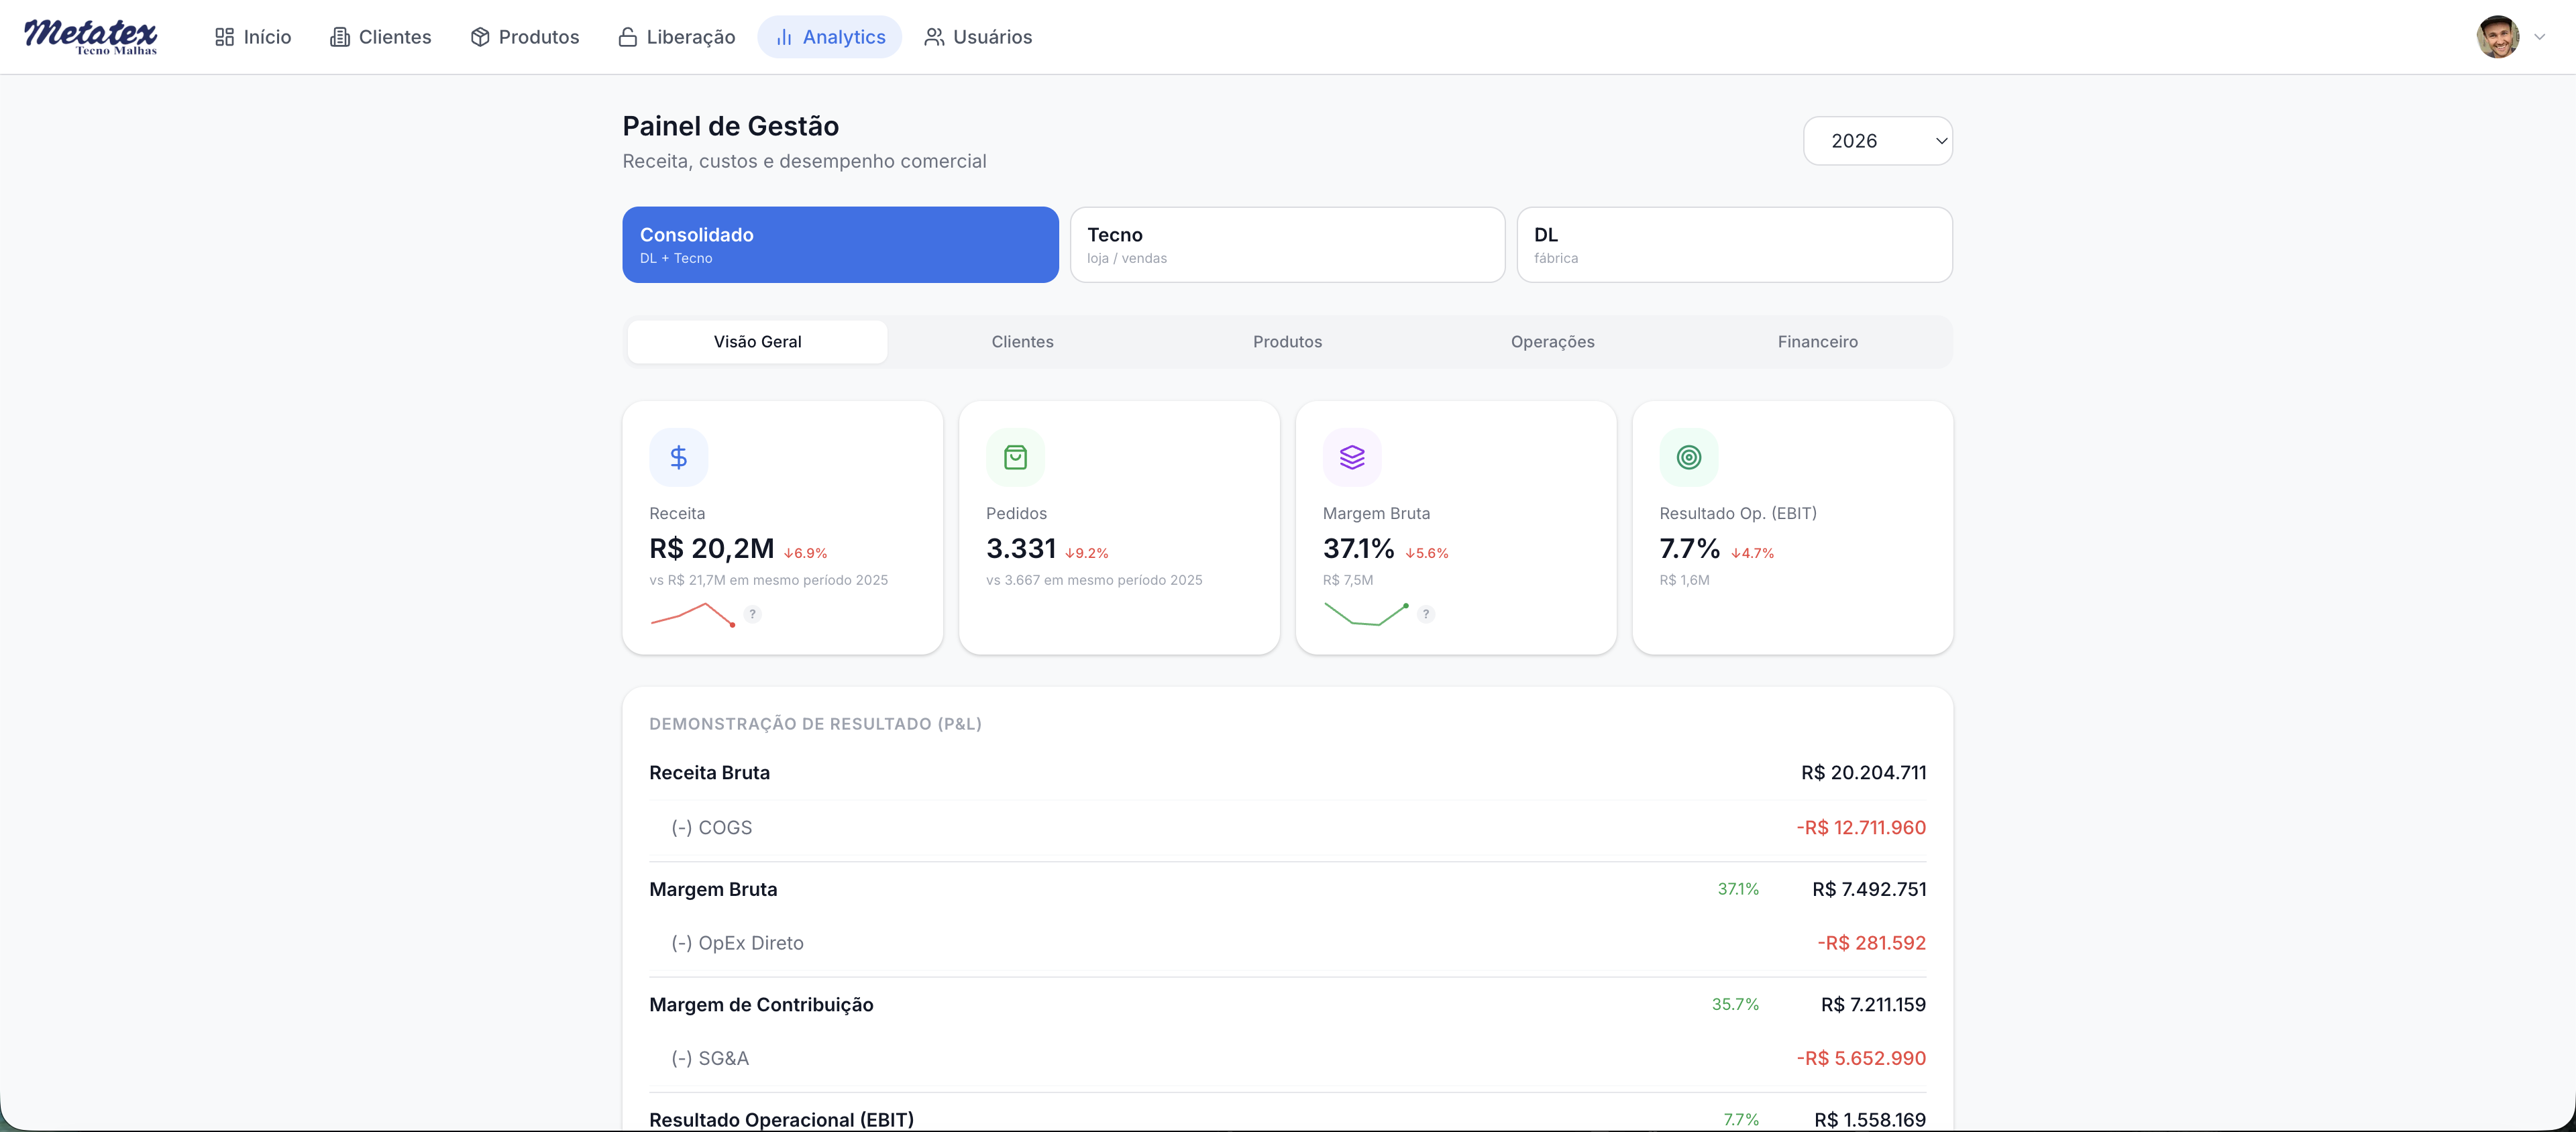Click the Metatex logo

click(x=90, y=37)
